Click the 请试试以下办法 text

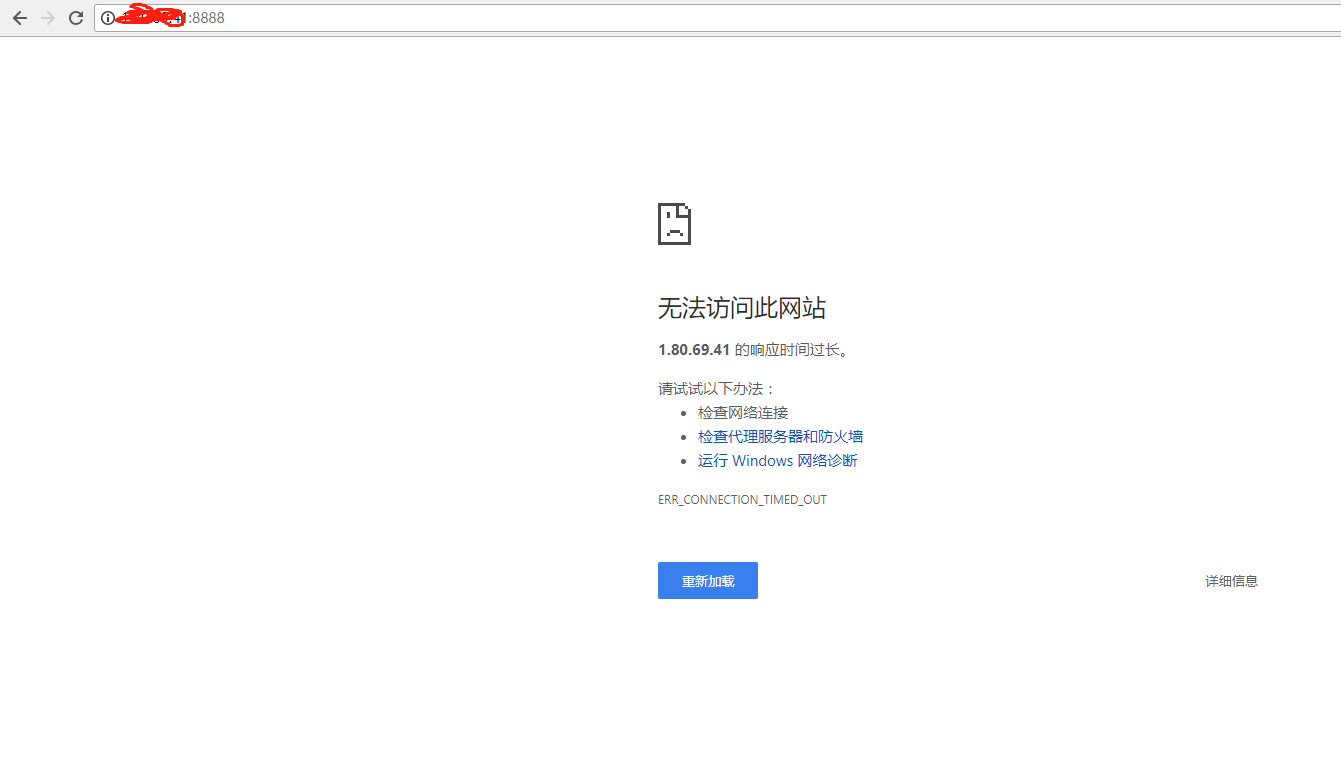[717, 389]
